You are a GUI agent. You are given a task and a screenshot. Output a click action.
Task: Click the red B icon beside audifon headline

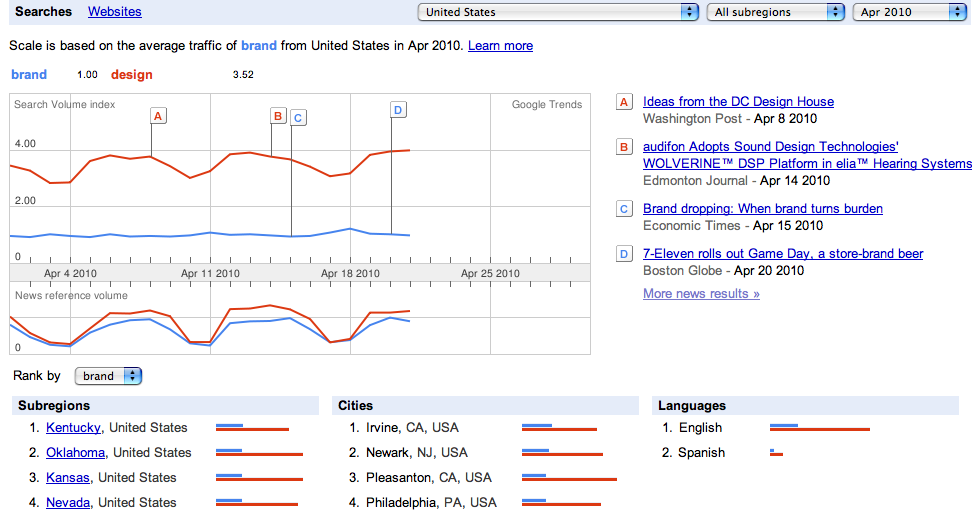click(624, 147)
